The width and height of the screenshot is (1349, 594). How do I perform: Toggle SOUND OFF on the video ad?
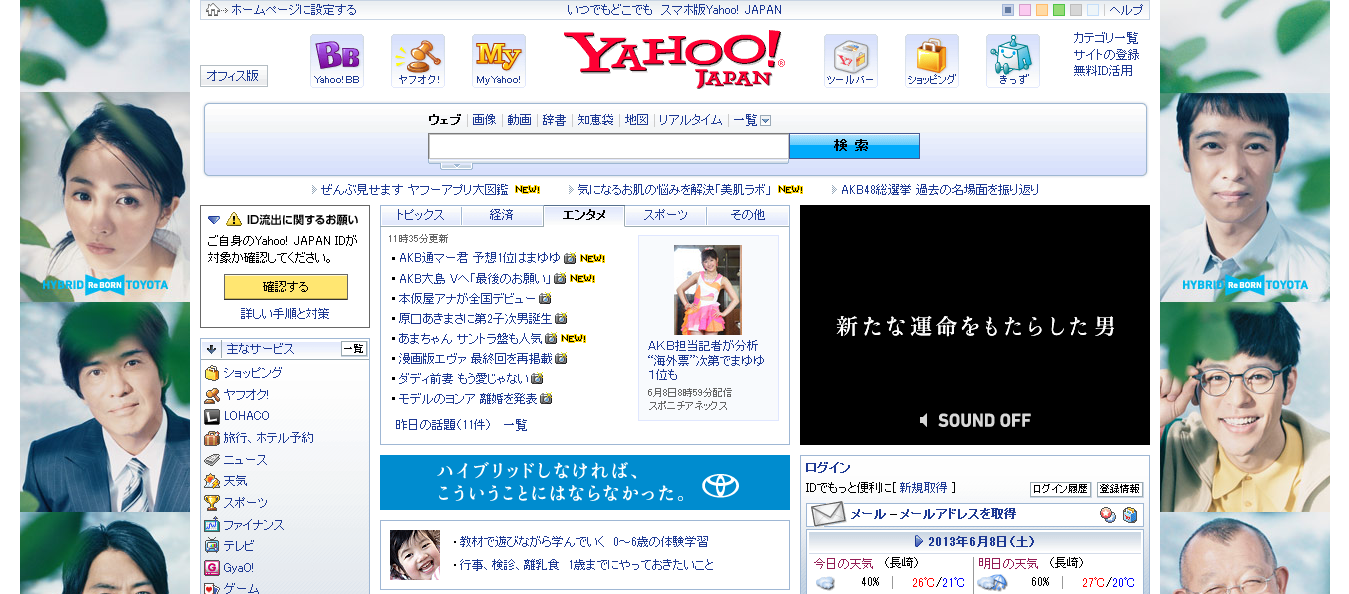(975, 420)
